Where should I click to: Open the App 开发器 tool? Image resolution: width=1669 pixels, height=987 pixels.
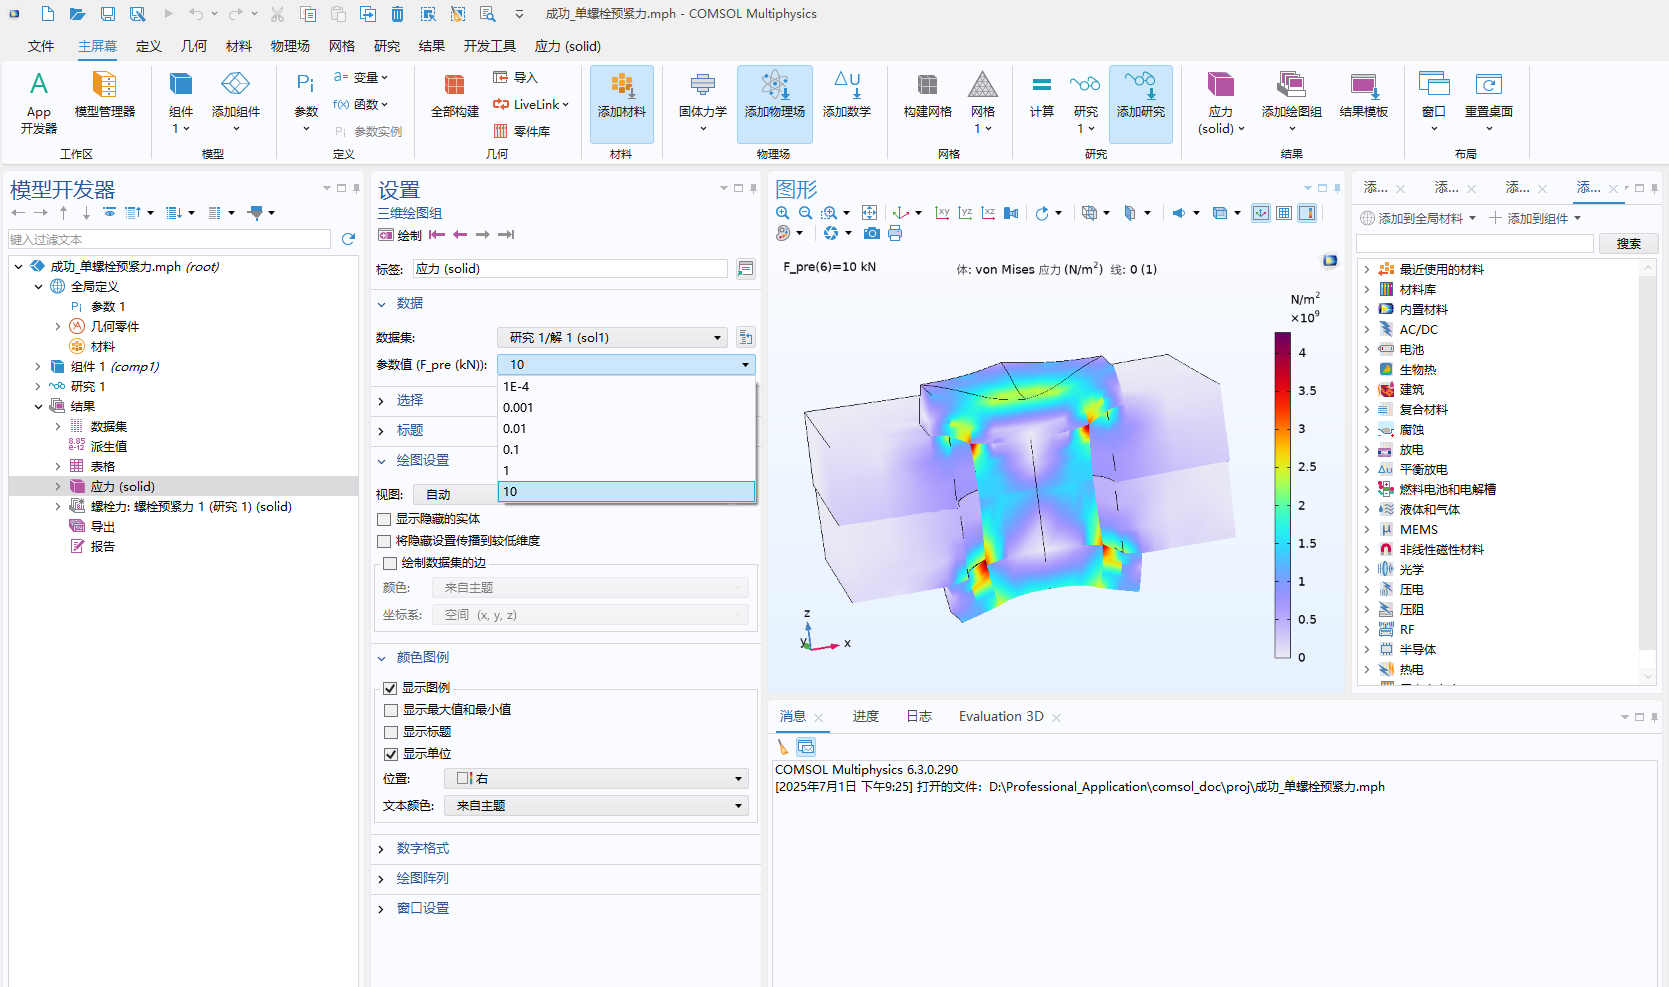39,102
